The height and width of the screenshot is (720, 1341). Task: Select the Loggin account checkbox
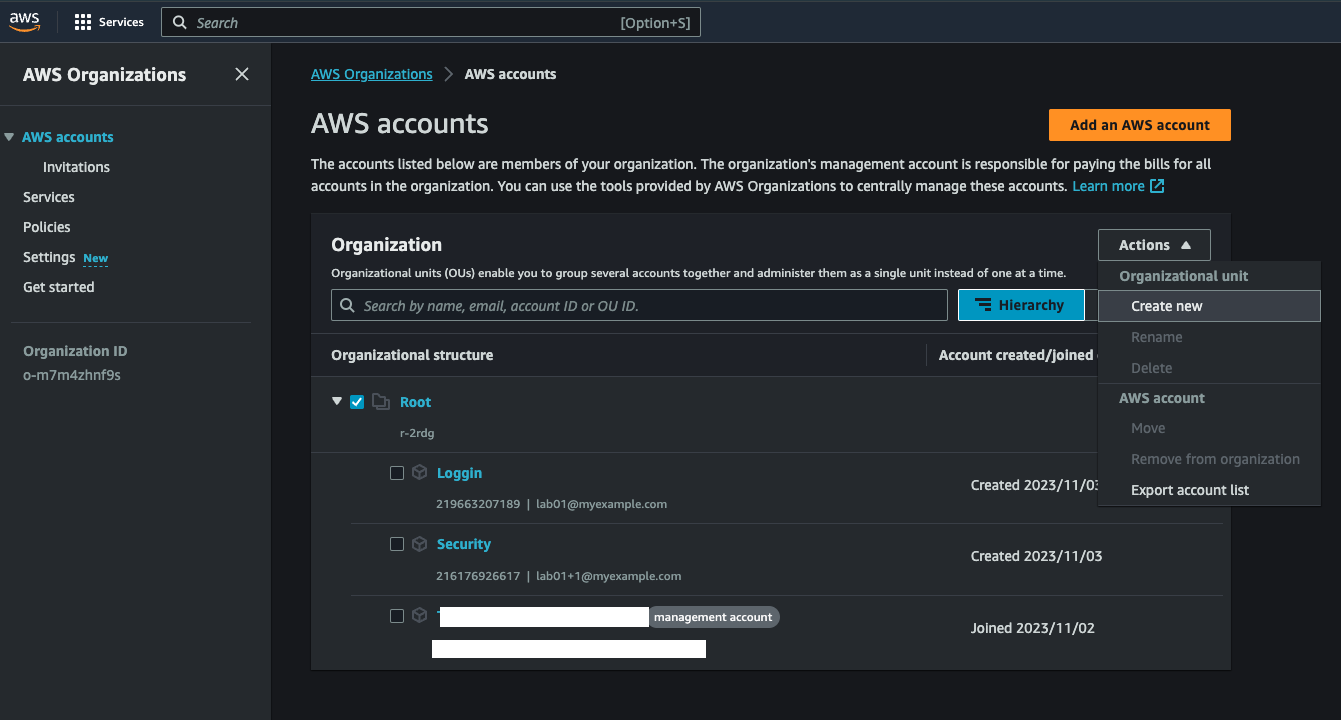397,473
